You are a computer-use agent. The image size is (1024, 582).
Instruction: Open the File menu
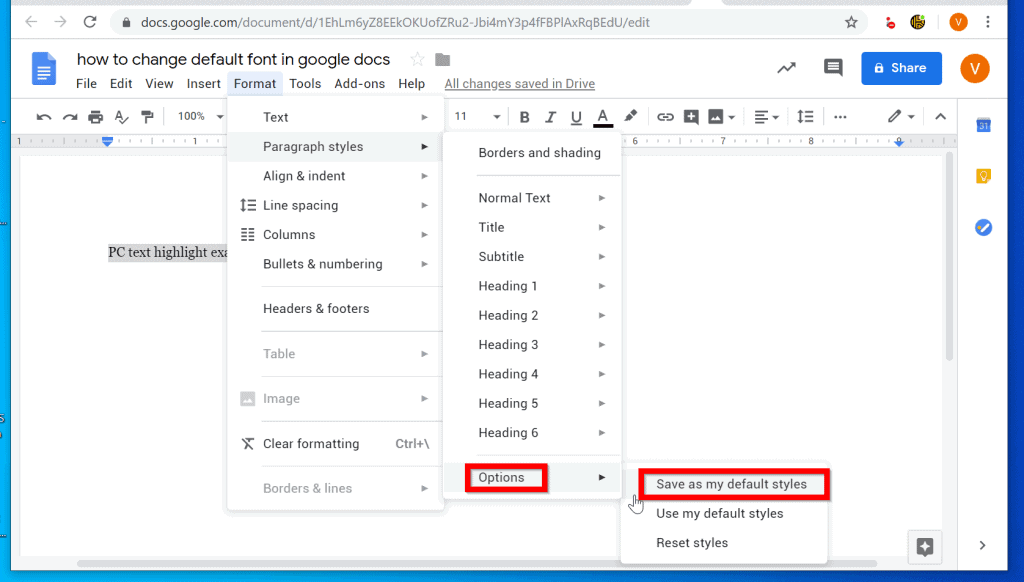click(x=86, y=84)
